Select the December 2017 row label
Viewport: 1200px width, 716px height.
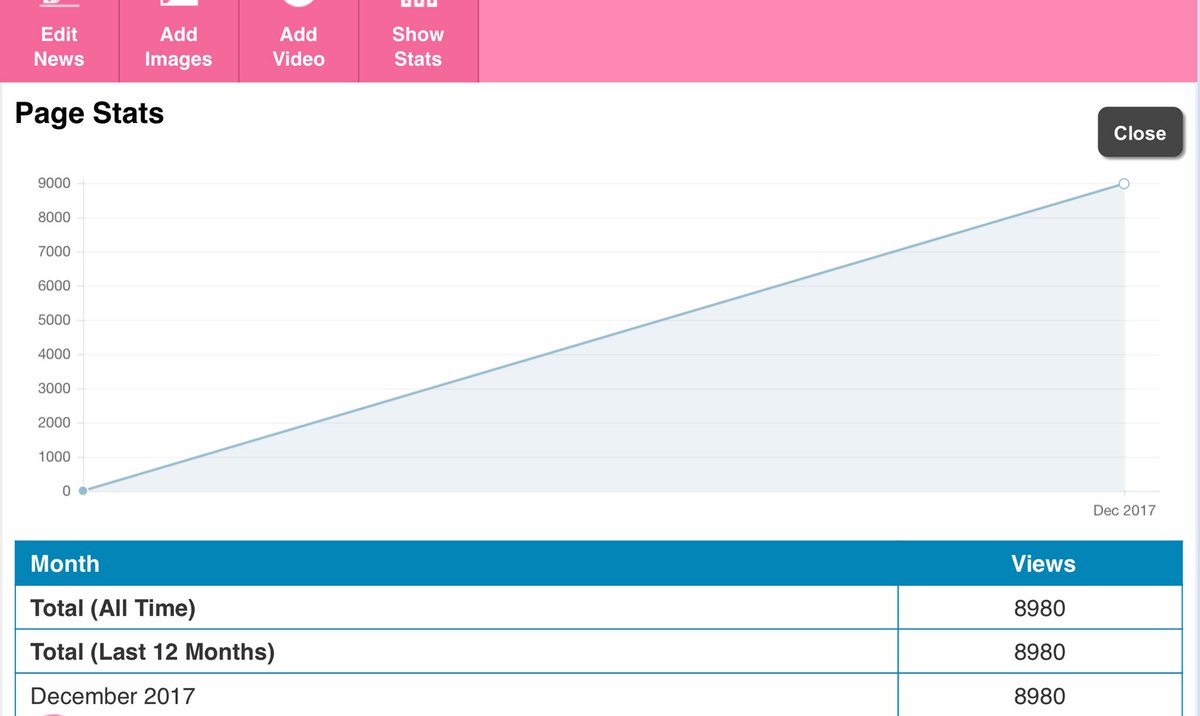pyautogui.click(x=113, y=696)
